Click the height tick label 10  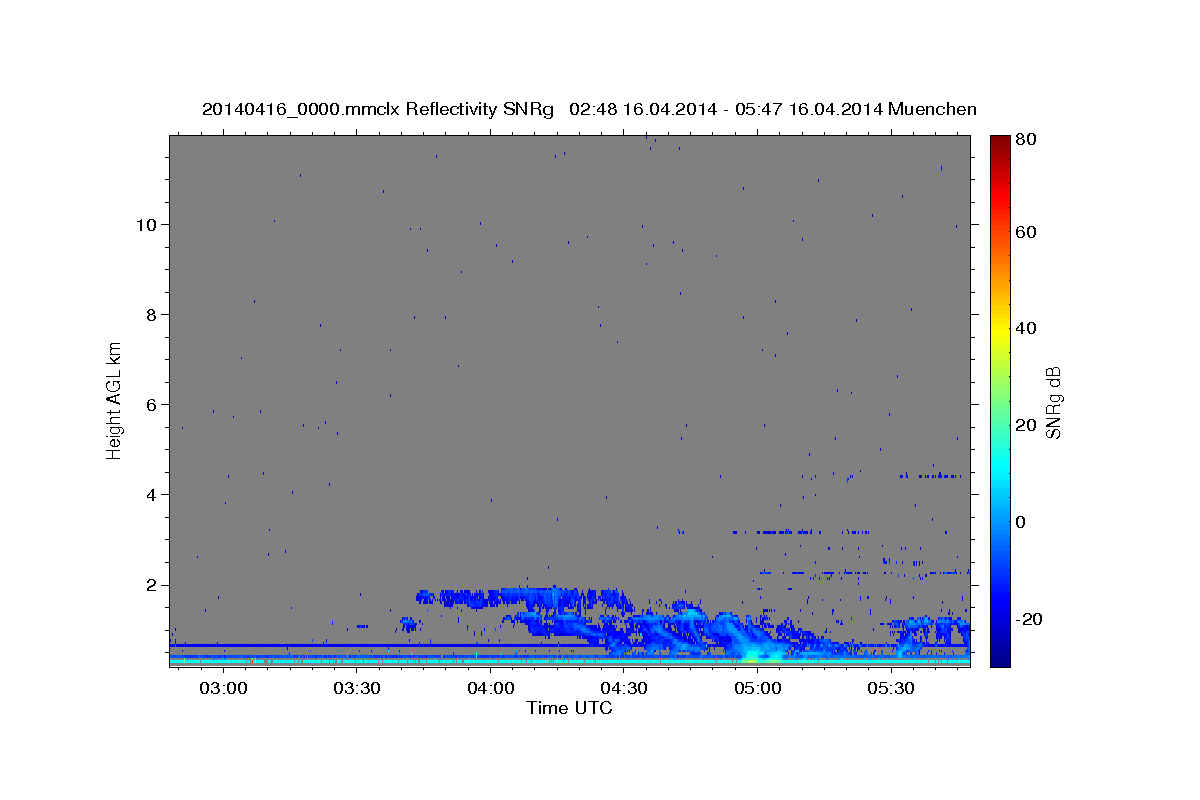[x=148, y=224]
